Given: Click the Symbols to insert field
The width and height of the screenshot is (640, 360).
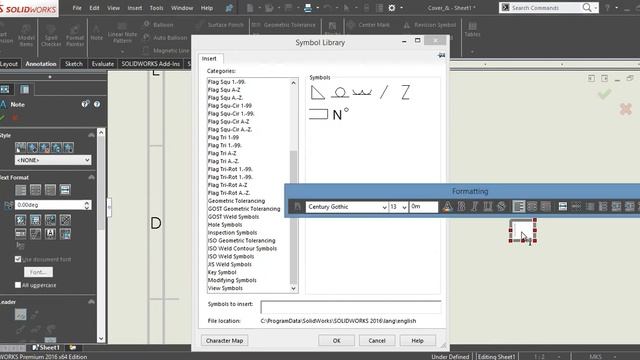Looking at the screenshot, I should coord(351,307).
